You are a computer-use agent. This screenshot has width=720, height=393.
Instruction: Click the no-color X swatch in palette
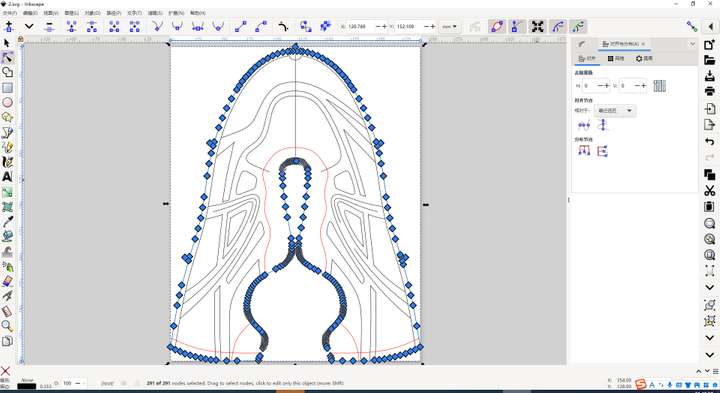pyautogui.click(x=5, y=371)
